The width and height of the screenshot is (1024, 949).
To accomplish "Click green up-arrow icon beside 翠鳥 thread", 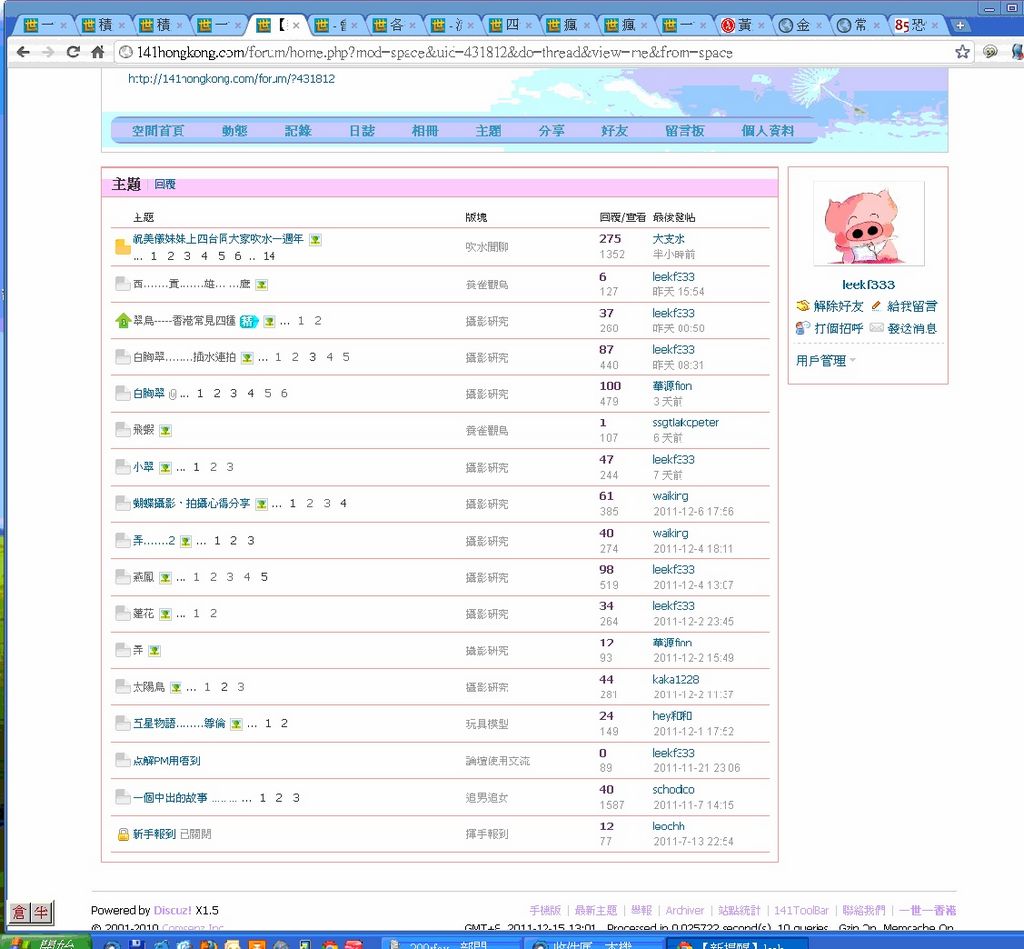I will point(122,321).
